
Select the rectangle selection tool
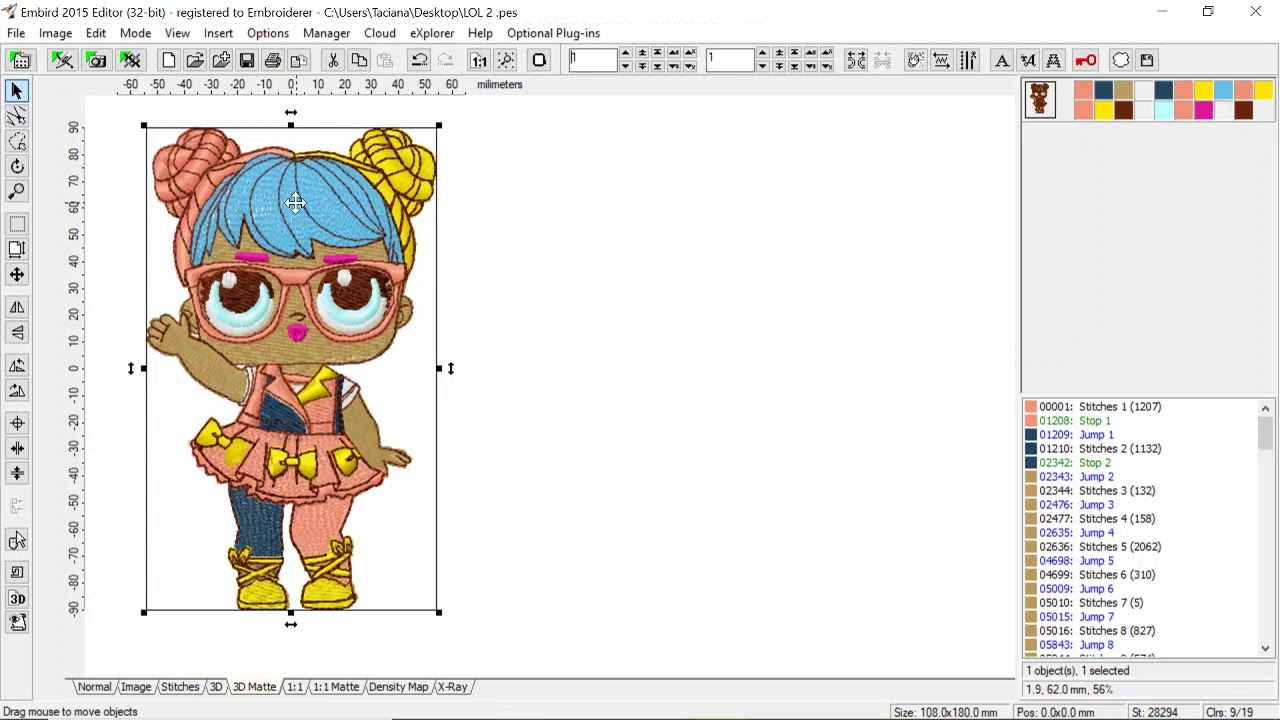[x=17, y=224]
